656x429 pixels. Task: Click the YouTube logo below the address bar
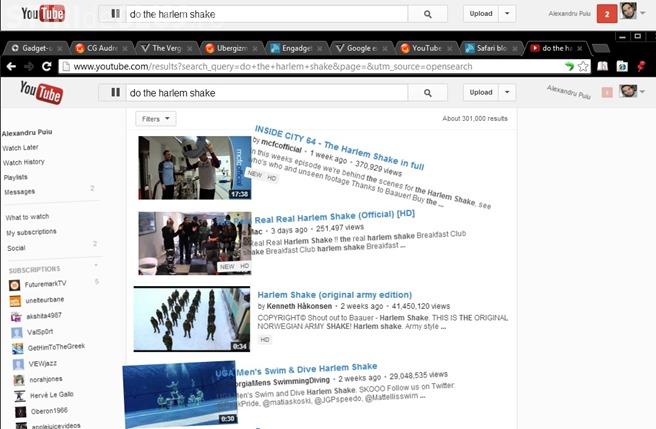coord(41,93)
